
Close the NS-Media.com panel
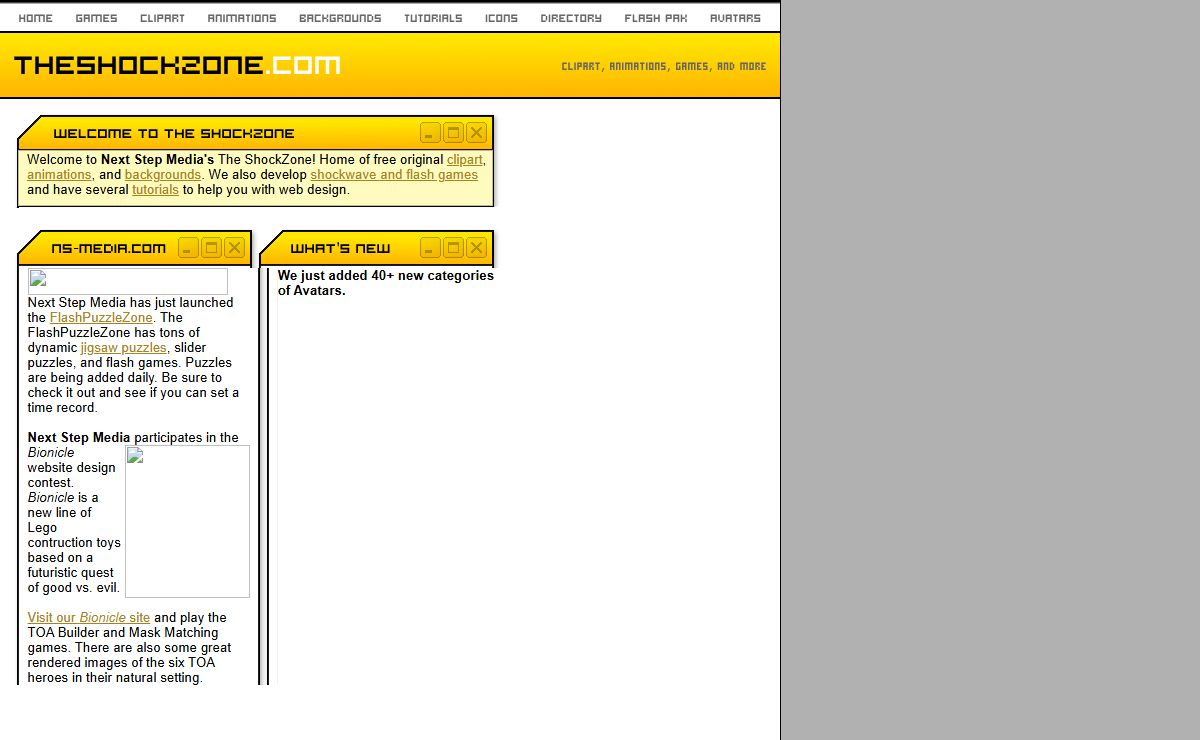234,248
